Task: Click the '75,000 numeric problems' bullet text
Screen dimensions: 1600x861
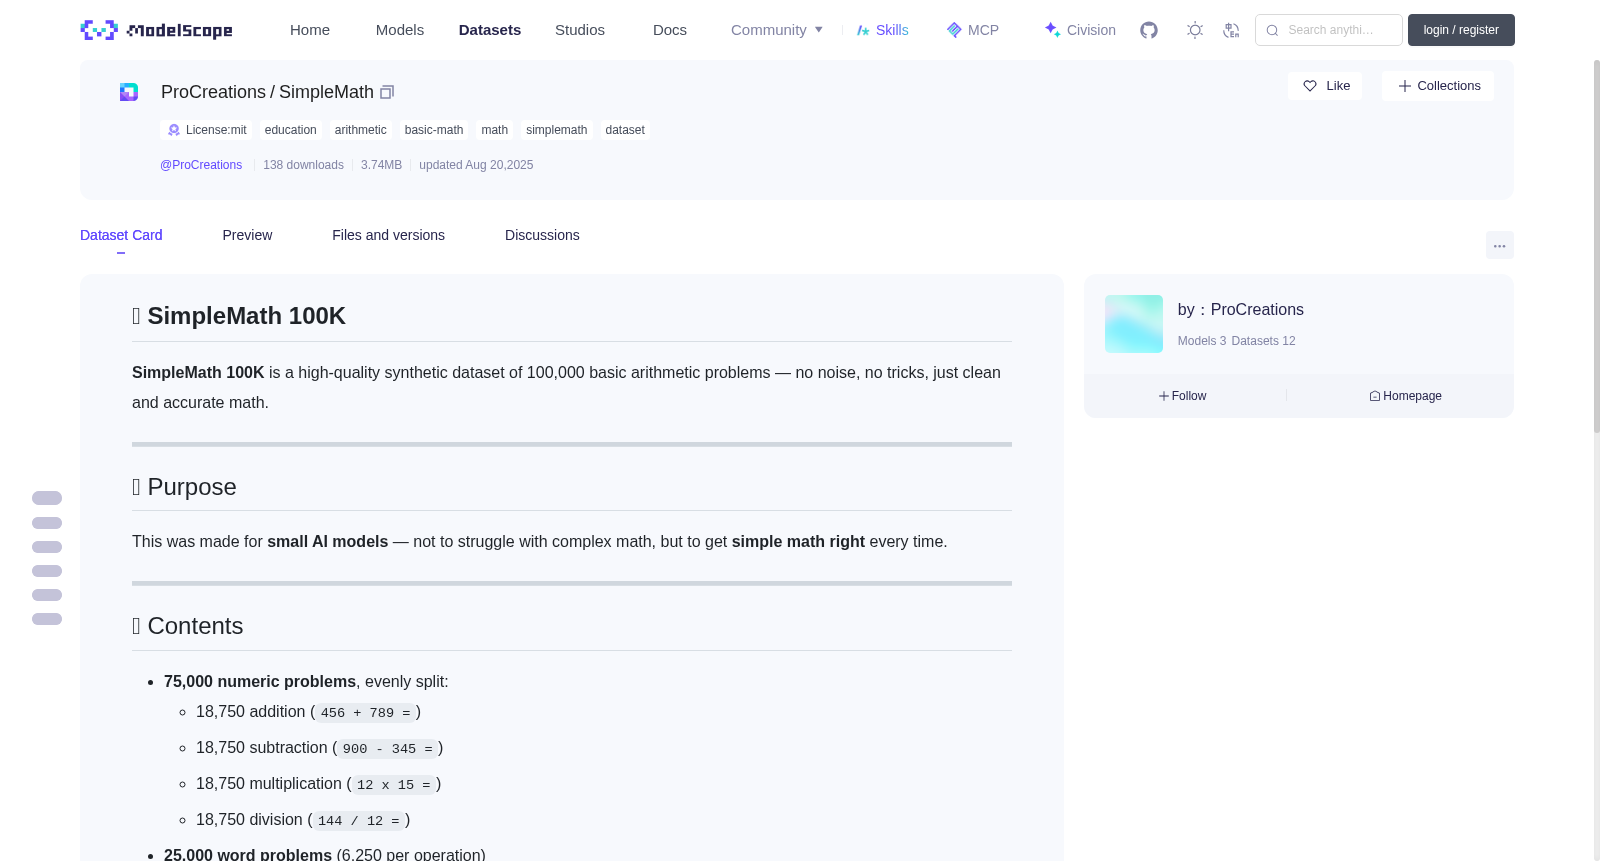Action: (x=260, y=682)
